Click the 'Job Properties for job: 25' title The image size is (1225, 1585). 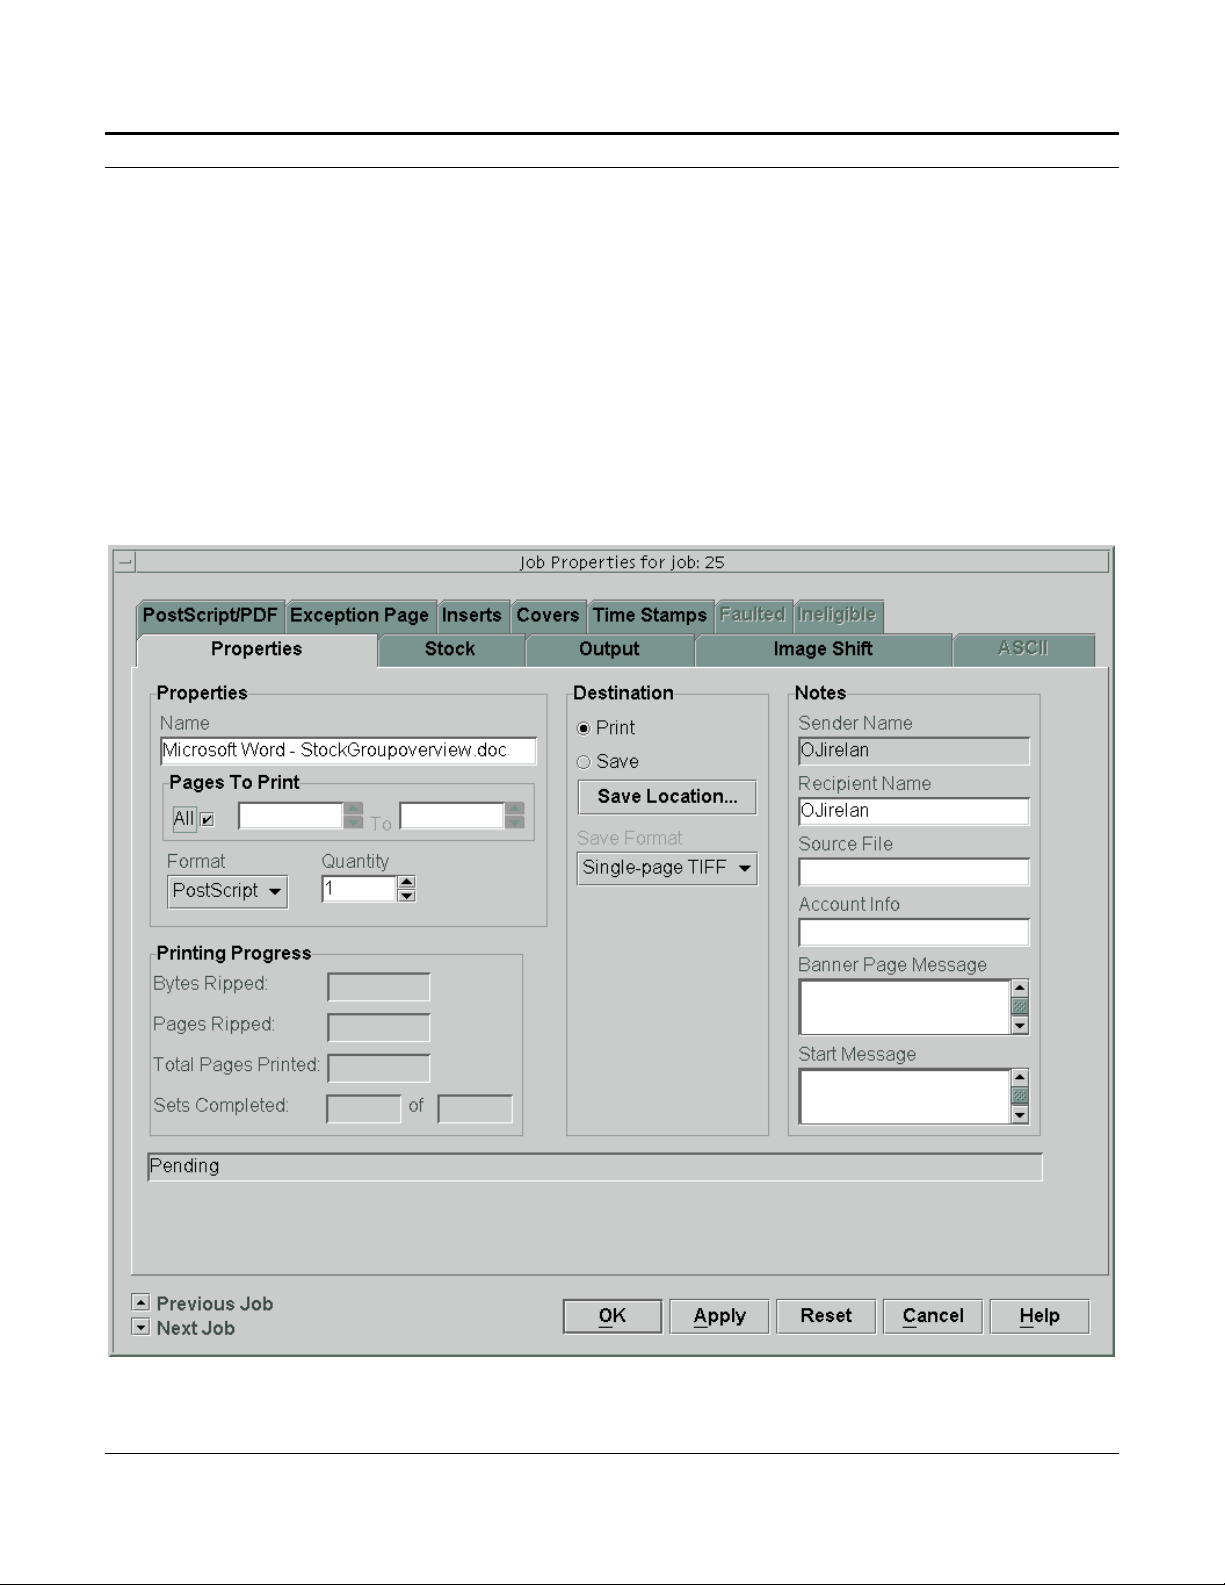tap(622, 562)
